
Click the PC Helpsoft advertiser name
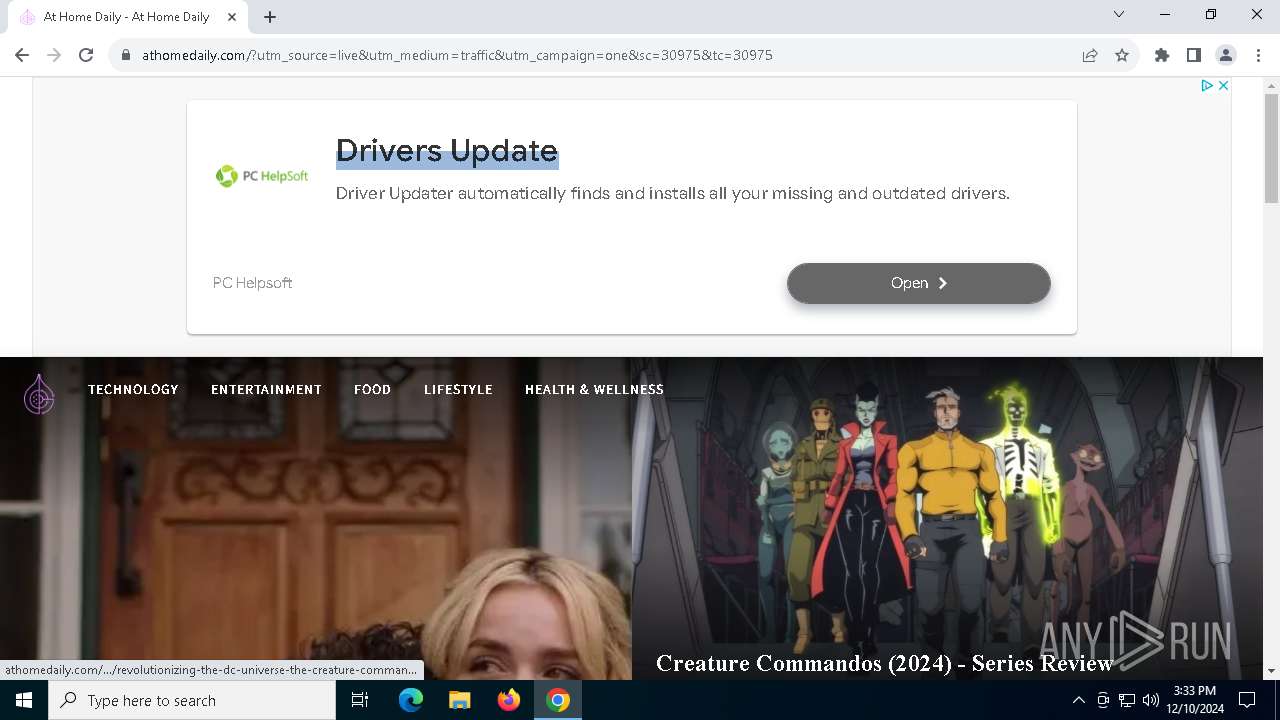click(x=252, y=283)
